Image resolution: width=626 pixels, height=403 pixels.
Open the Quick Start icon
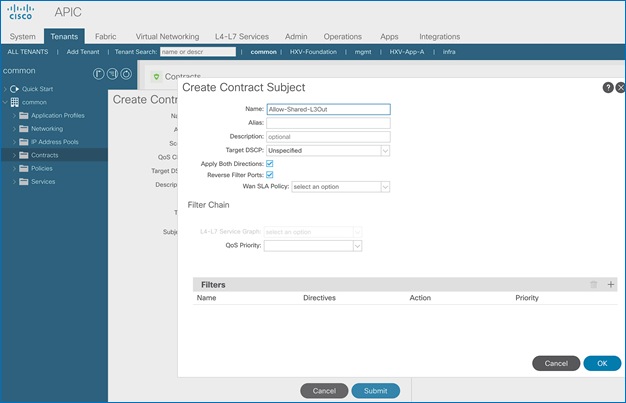tap(14, 89)
